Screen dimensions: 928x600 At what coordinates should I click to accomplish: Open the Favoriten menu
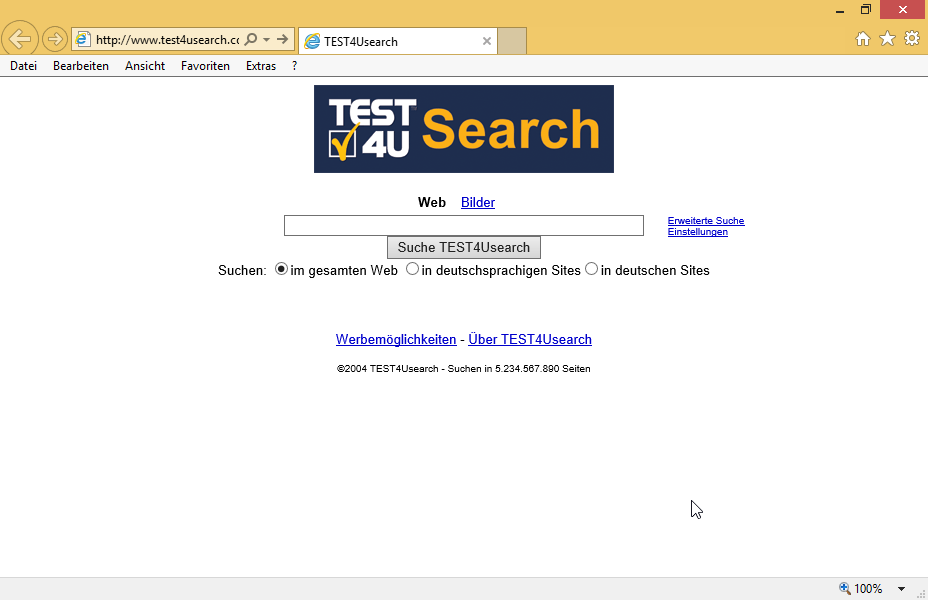205,66
